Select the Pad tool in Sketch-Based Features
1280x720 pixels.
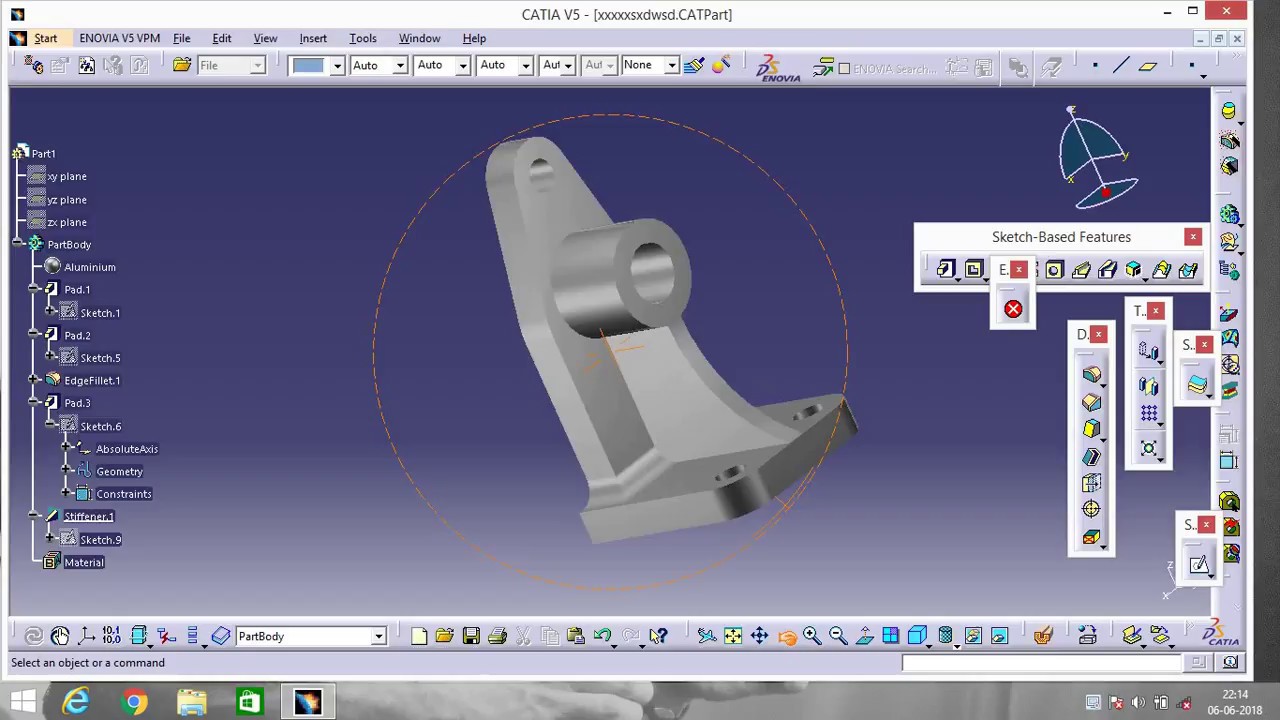tap(945, 269)
